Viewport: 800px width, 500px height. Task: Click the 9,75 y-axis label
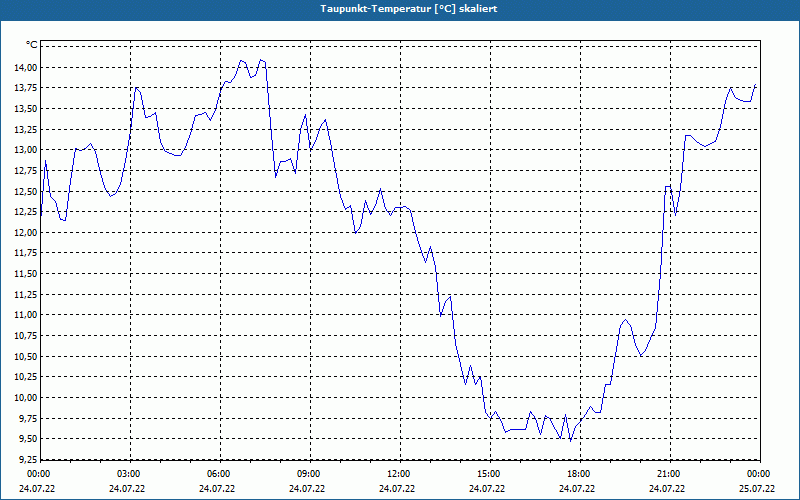(x=28, y=418)
